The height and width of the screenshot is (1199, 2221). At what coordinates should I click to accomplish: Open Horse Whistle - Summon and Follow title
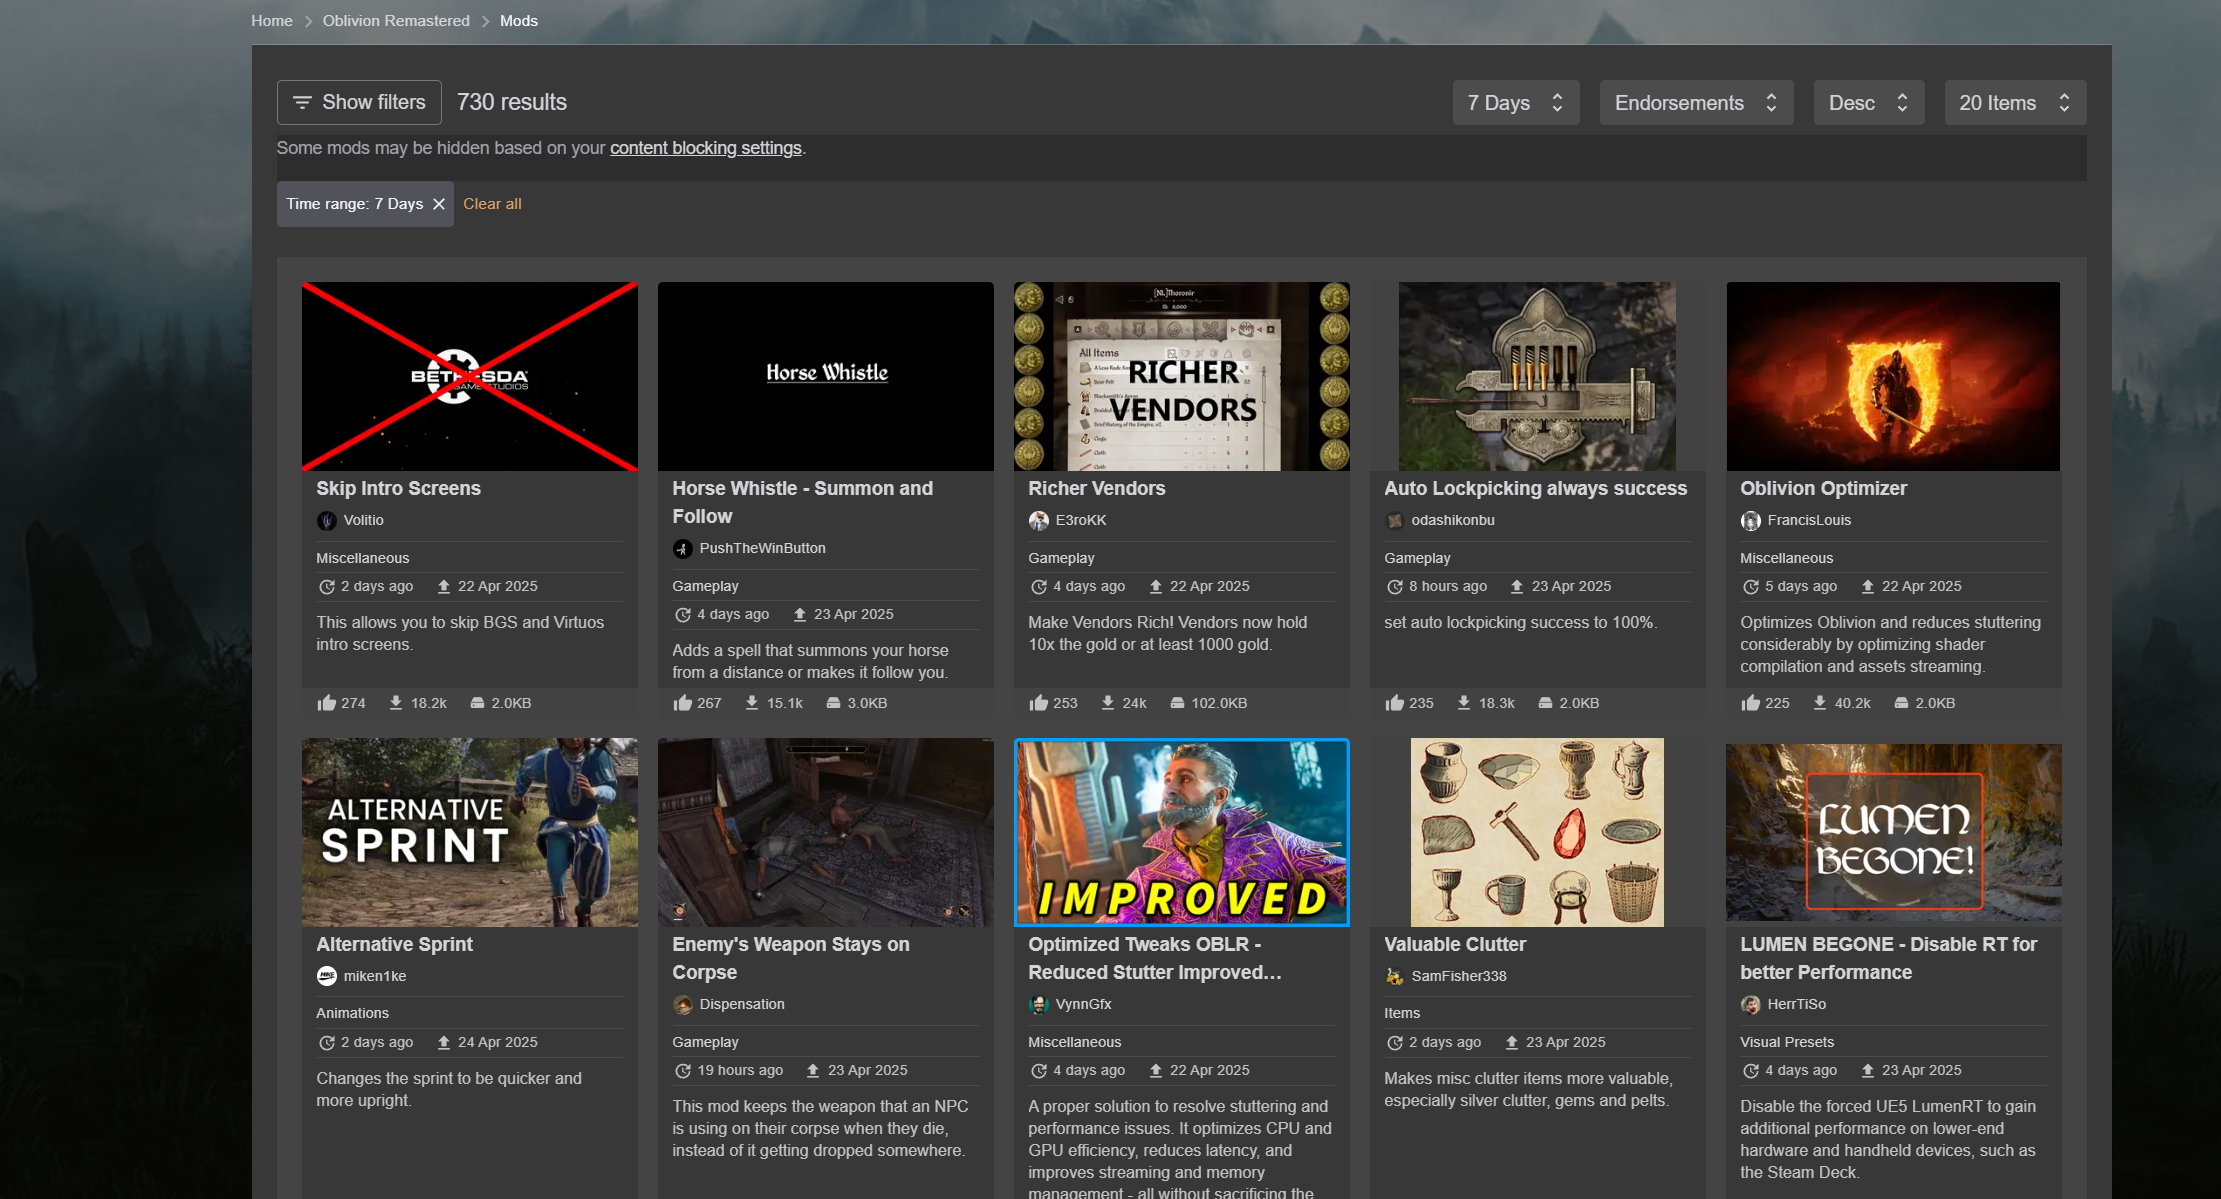(x=802, y=502)
